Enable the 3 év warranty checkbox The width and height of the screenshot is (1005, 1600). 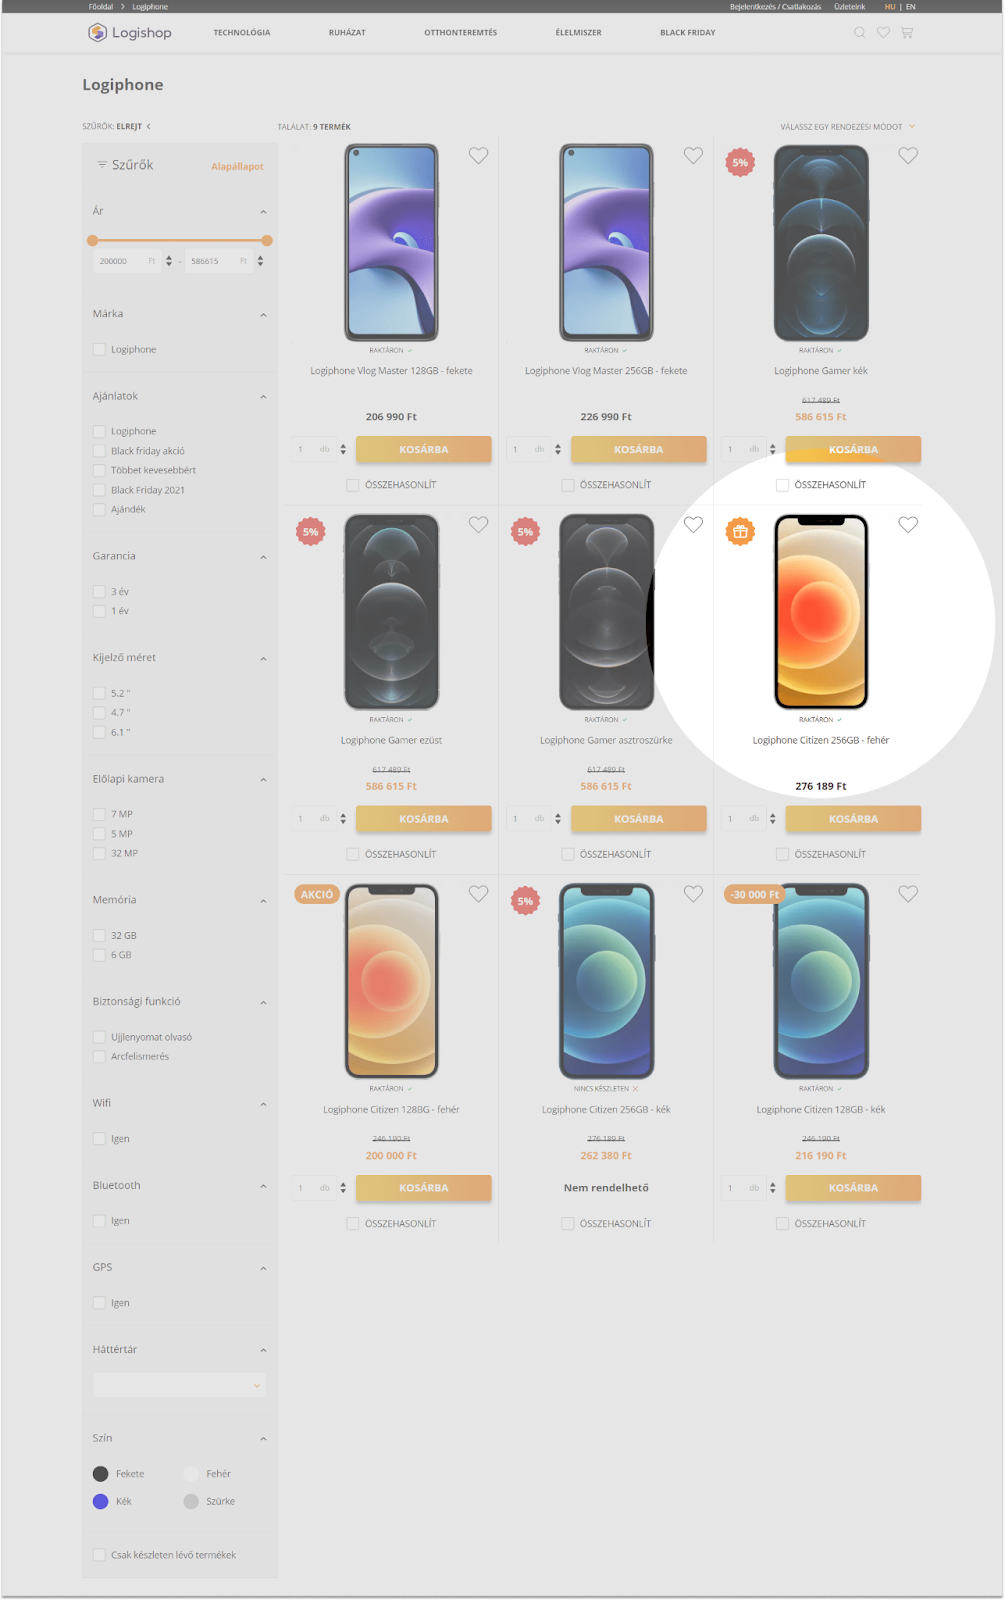point(99,592)
